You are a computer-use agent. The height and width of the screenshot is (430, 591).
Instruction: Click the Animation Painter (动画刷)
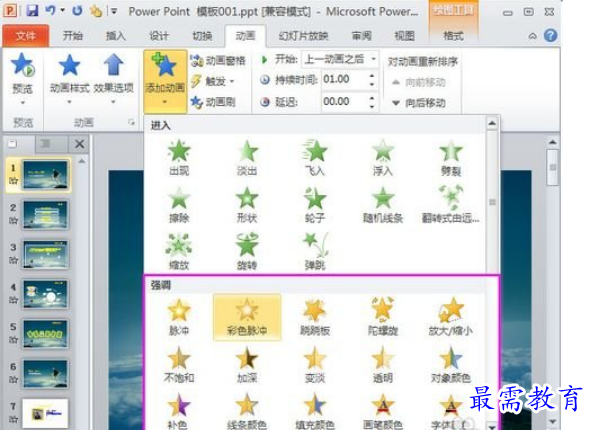click(213, 101)
